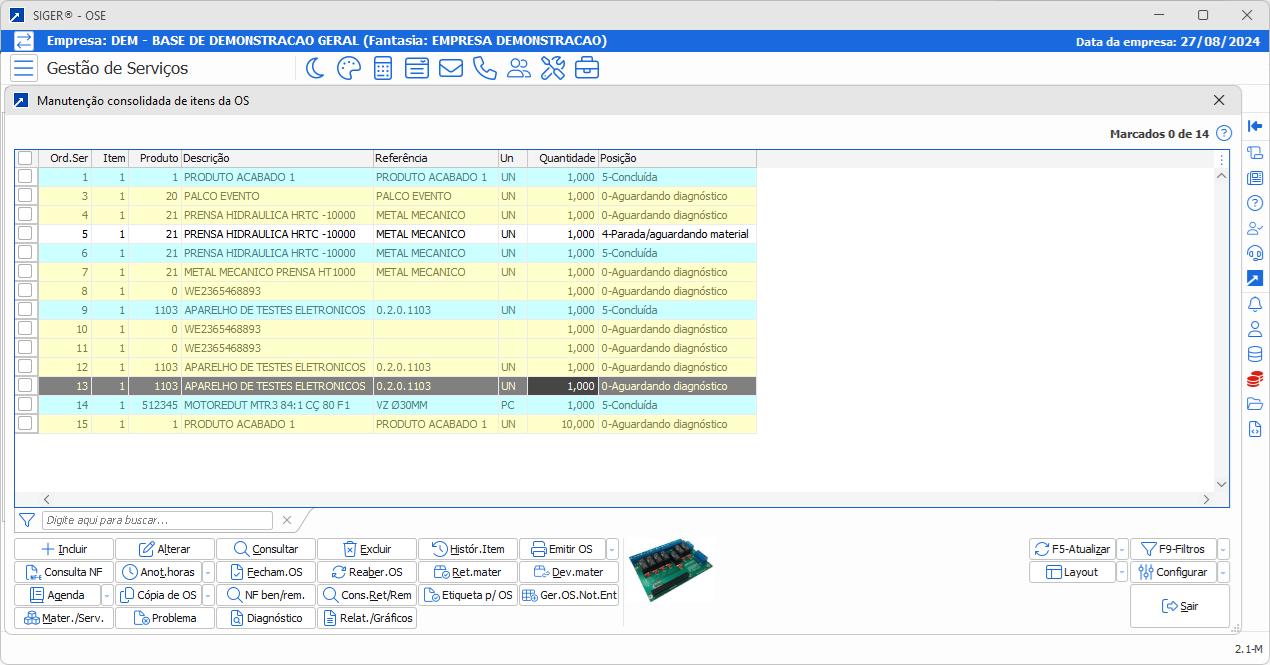Open the color palette theme icon
Screen dimensions: 1270x665
coord(348,68)
